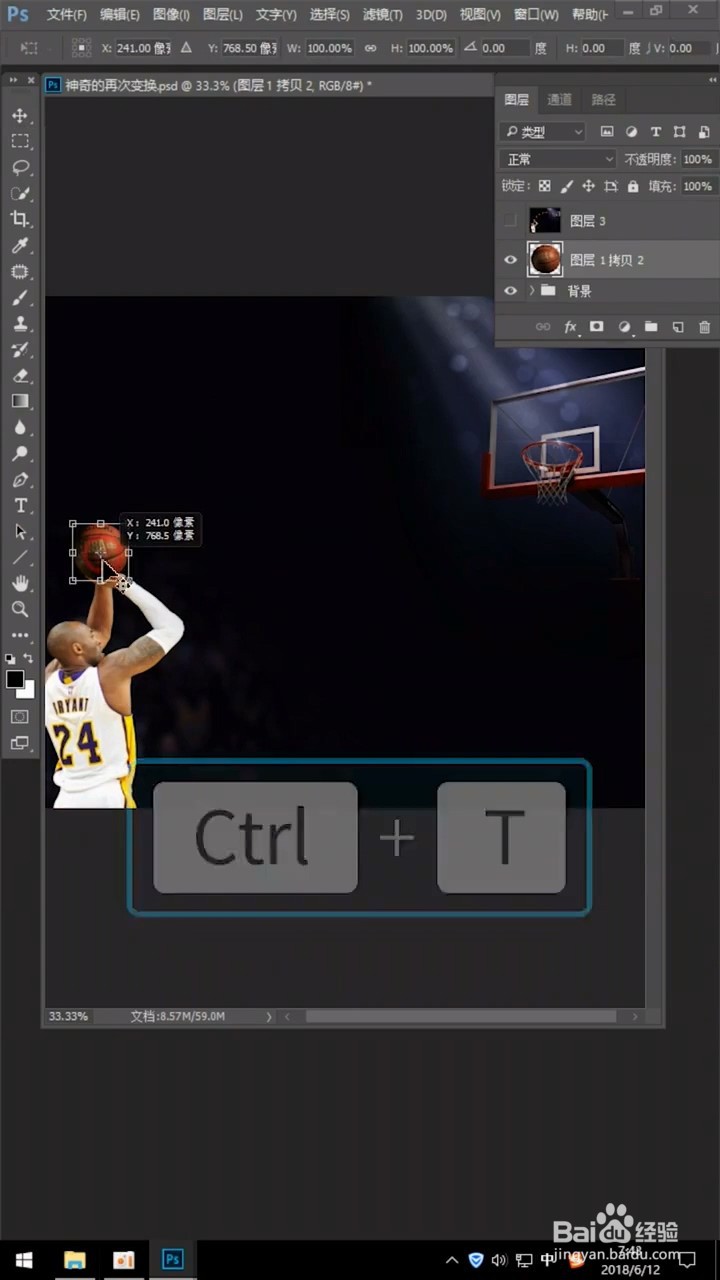Click the horizontal scrollbar thumb
The image size is (720, 1280).
point(461,1016)
